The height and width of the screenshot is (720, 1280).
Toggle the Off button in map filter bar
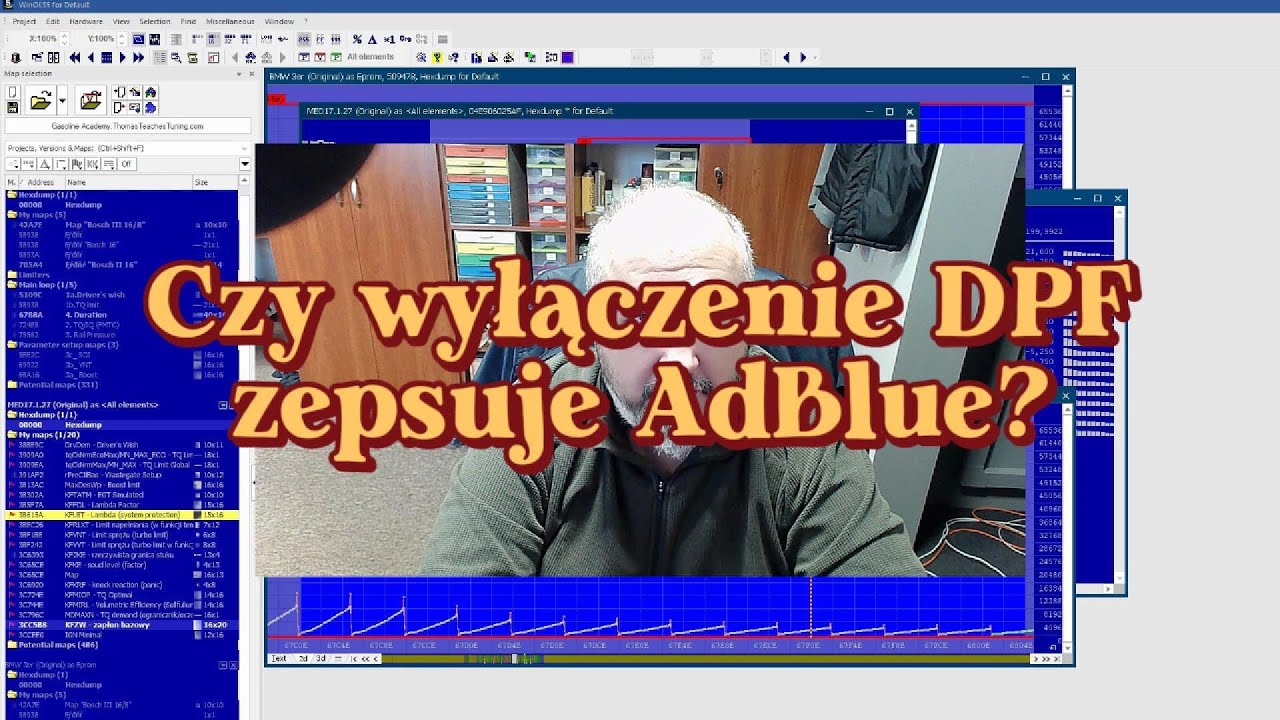click(x=126, y=164)
